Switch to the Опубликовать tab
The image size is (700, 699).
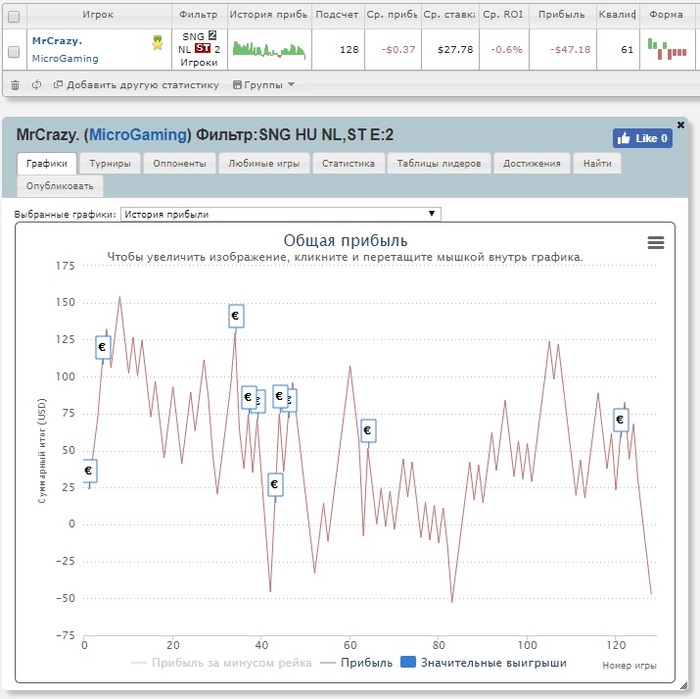60,186
